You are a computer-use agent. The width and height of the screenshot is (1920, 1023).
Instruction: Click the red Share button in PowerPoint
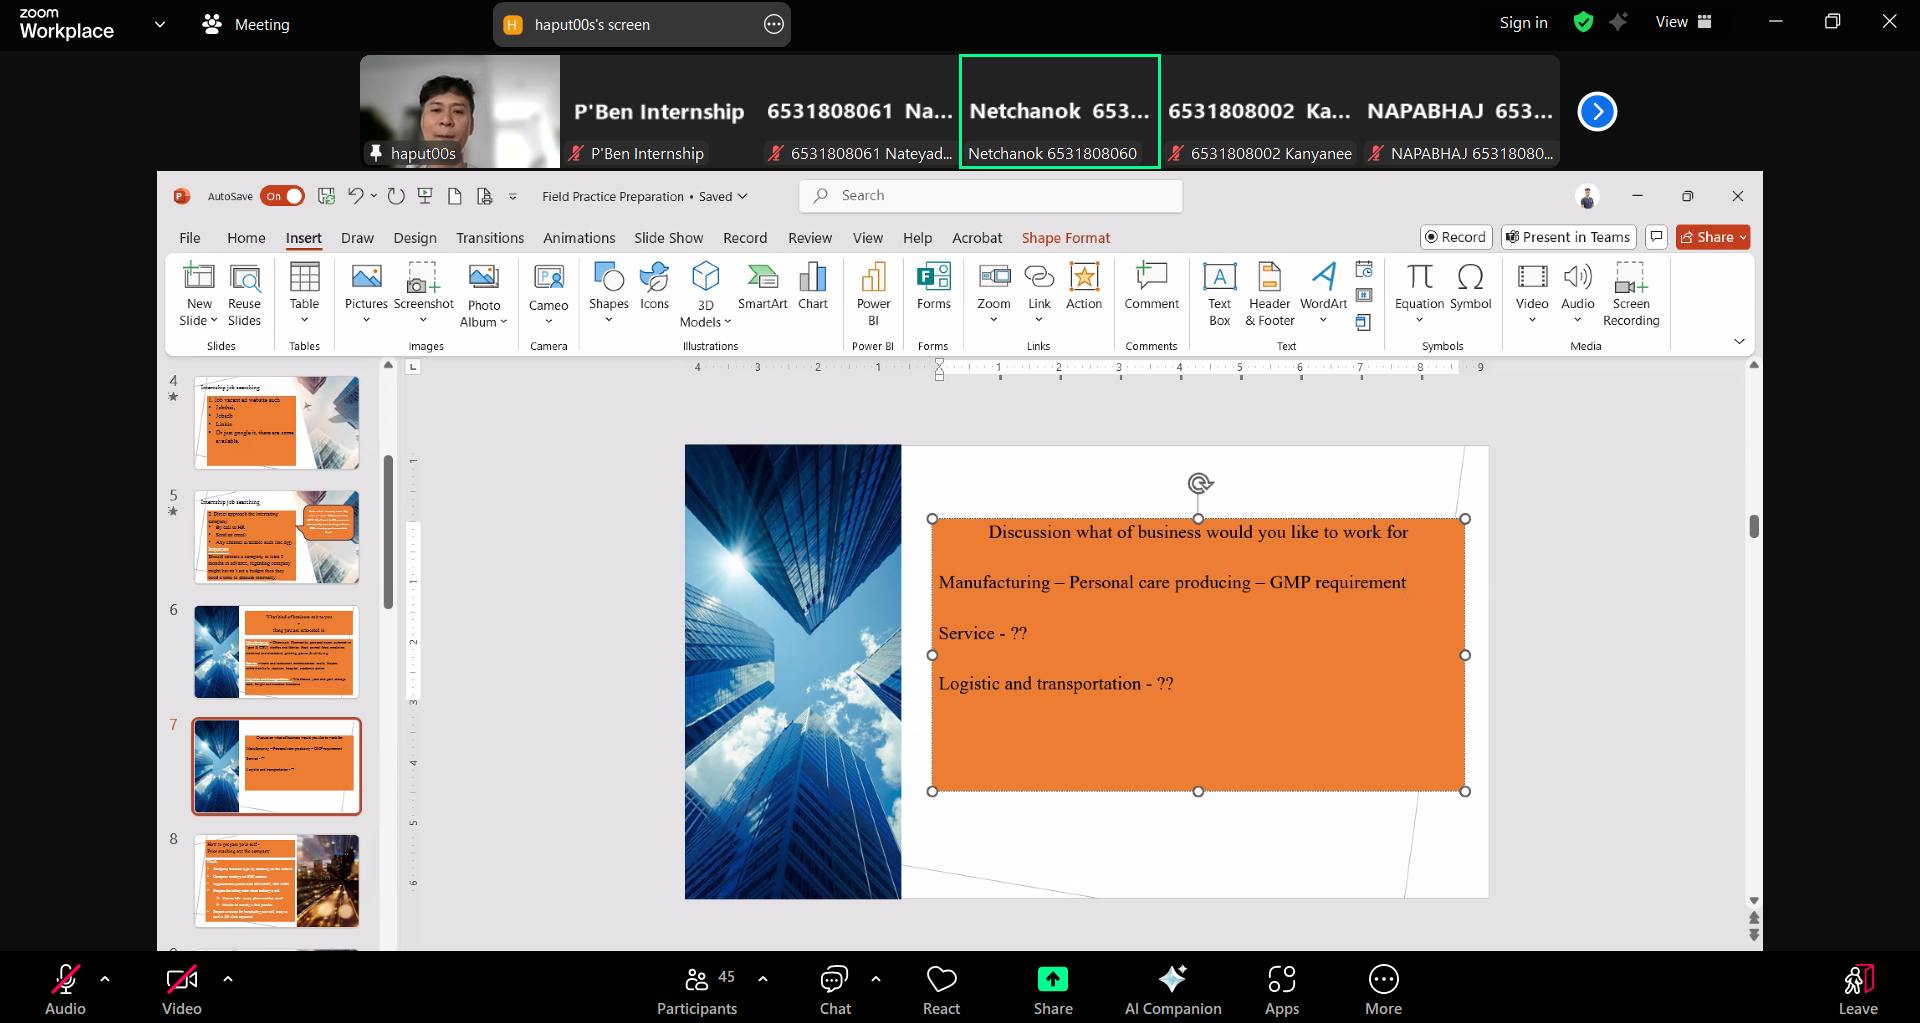pyautogui.click(x=1713, y=237)
